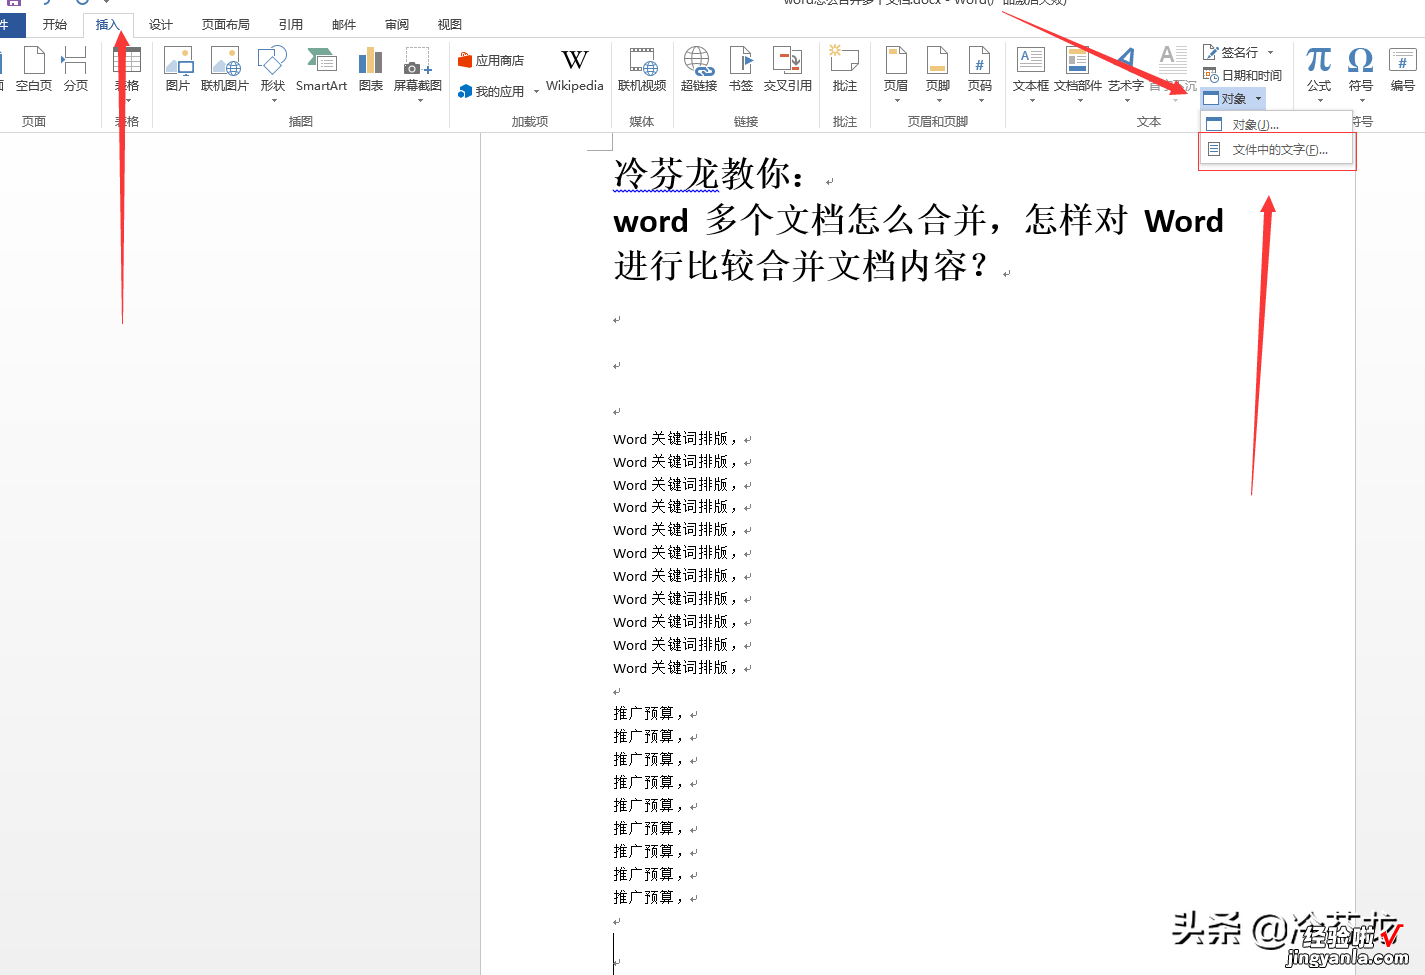Viewport: 1425px width, 975px height.
Task: Click the title line starting 'word 多个文档怎么合并'
Action: (918, 220)
